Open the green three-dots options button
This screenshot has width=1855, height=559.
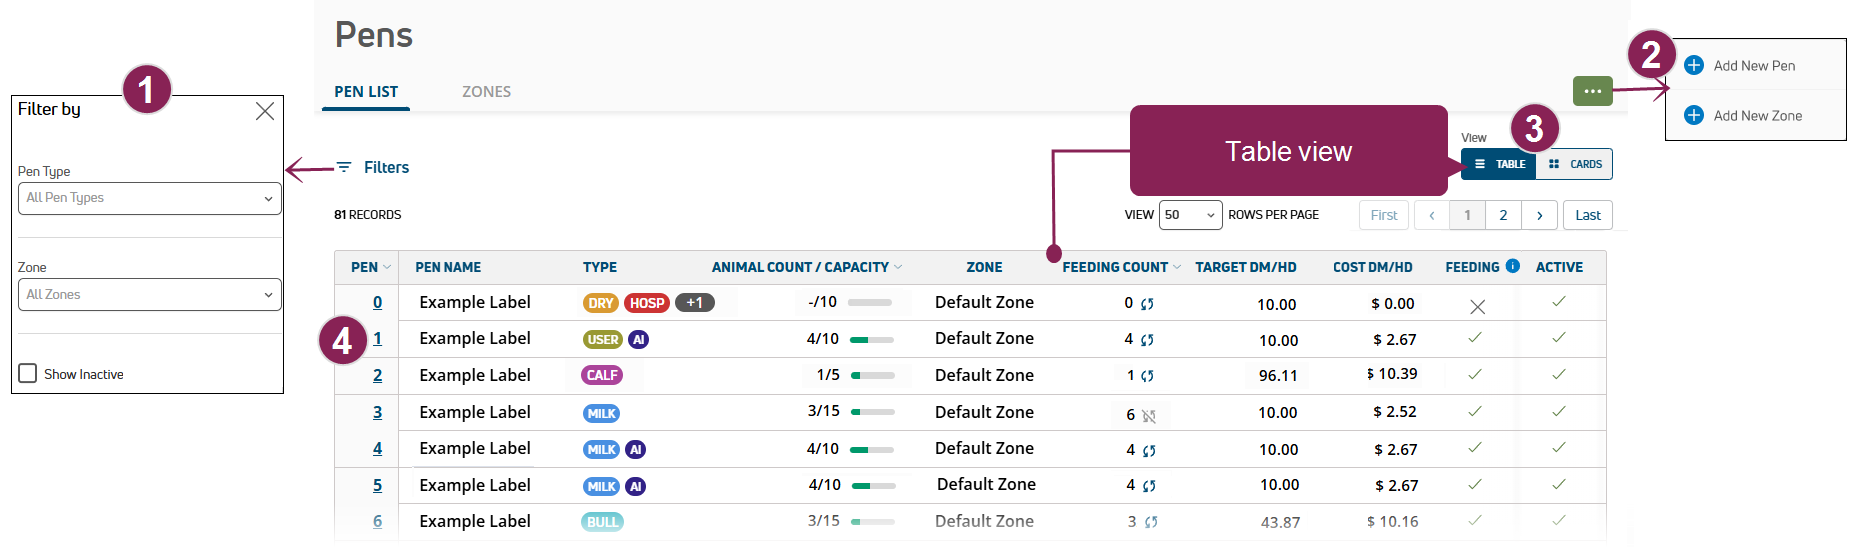click(x=1592, y=91)
